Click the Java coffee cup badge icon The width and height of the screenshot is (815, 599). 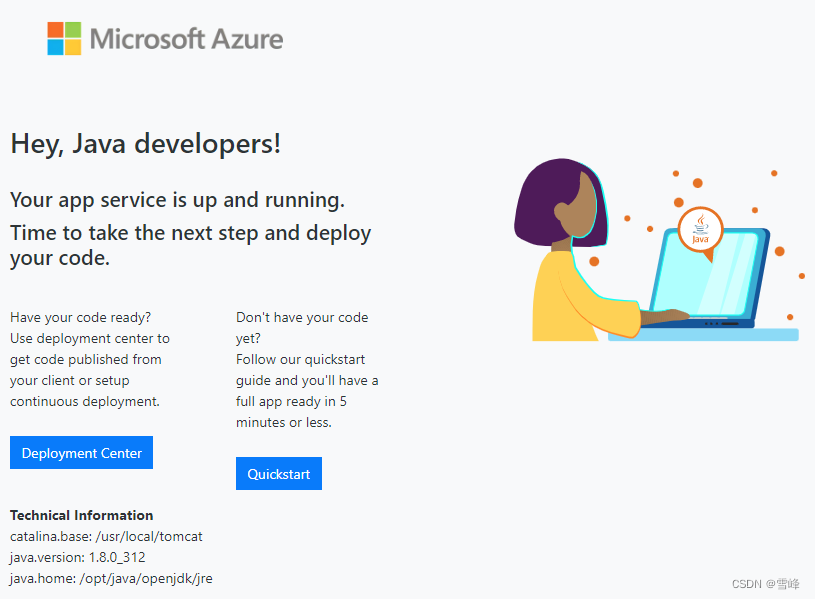tap(700, 229)
